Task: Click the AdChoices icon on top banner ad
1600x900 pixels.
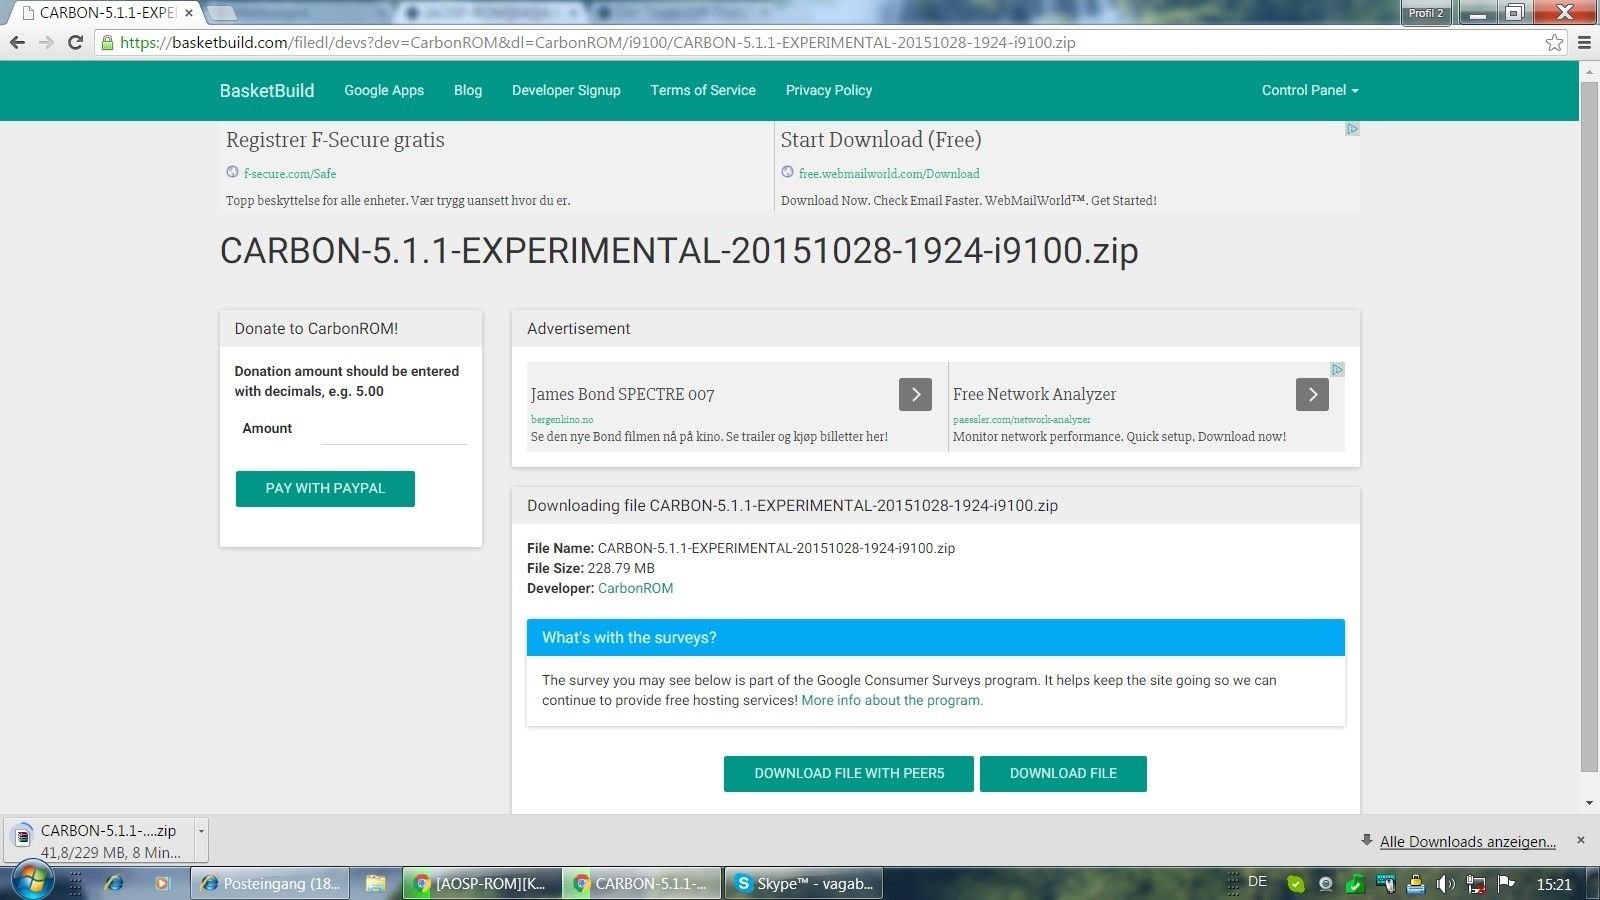Action: click(1352, 129)
